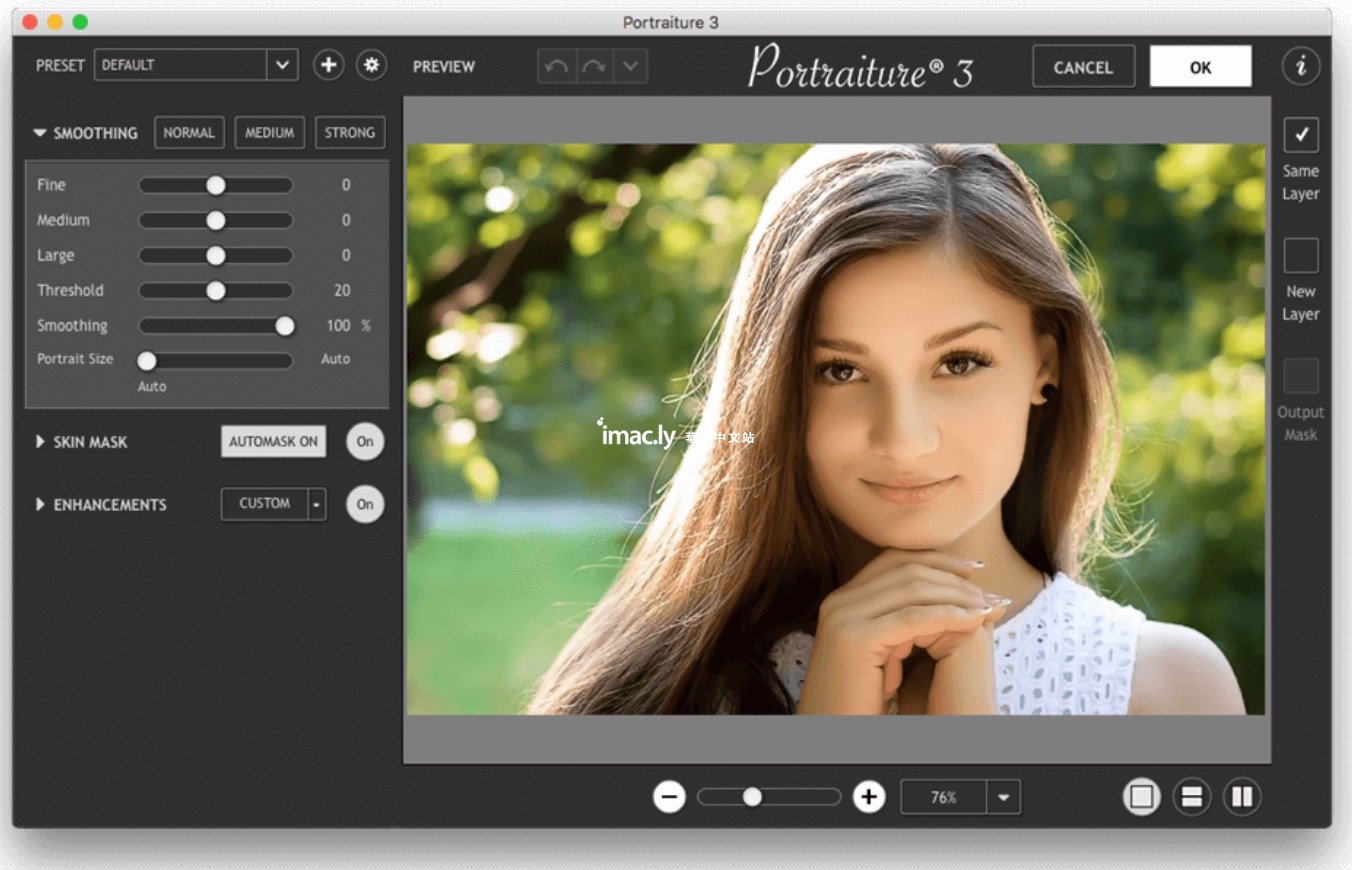Switch to single preview view icon
This screenshot has height=870, width=1352.
pyautogui.click(x=1142, y=797)
